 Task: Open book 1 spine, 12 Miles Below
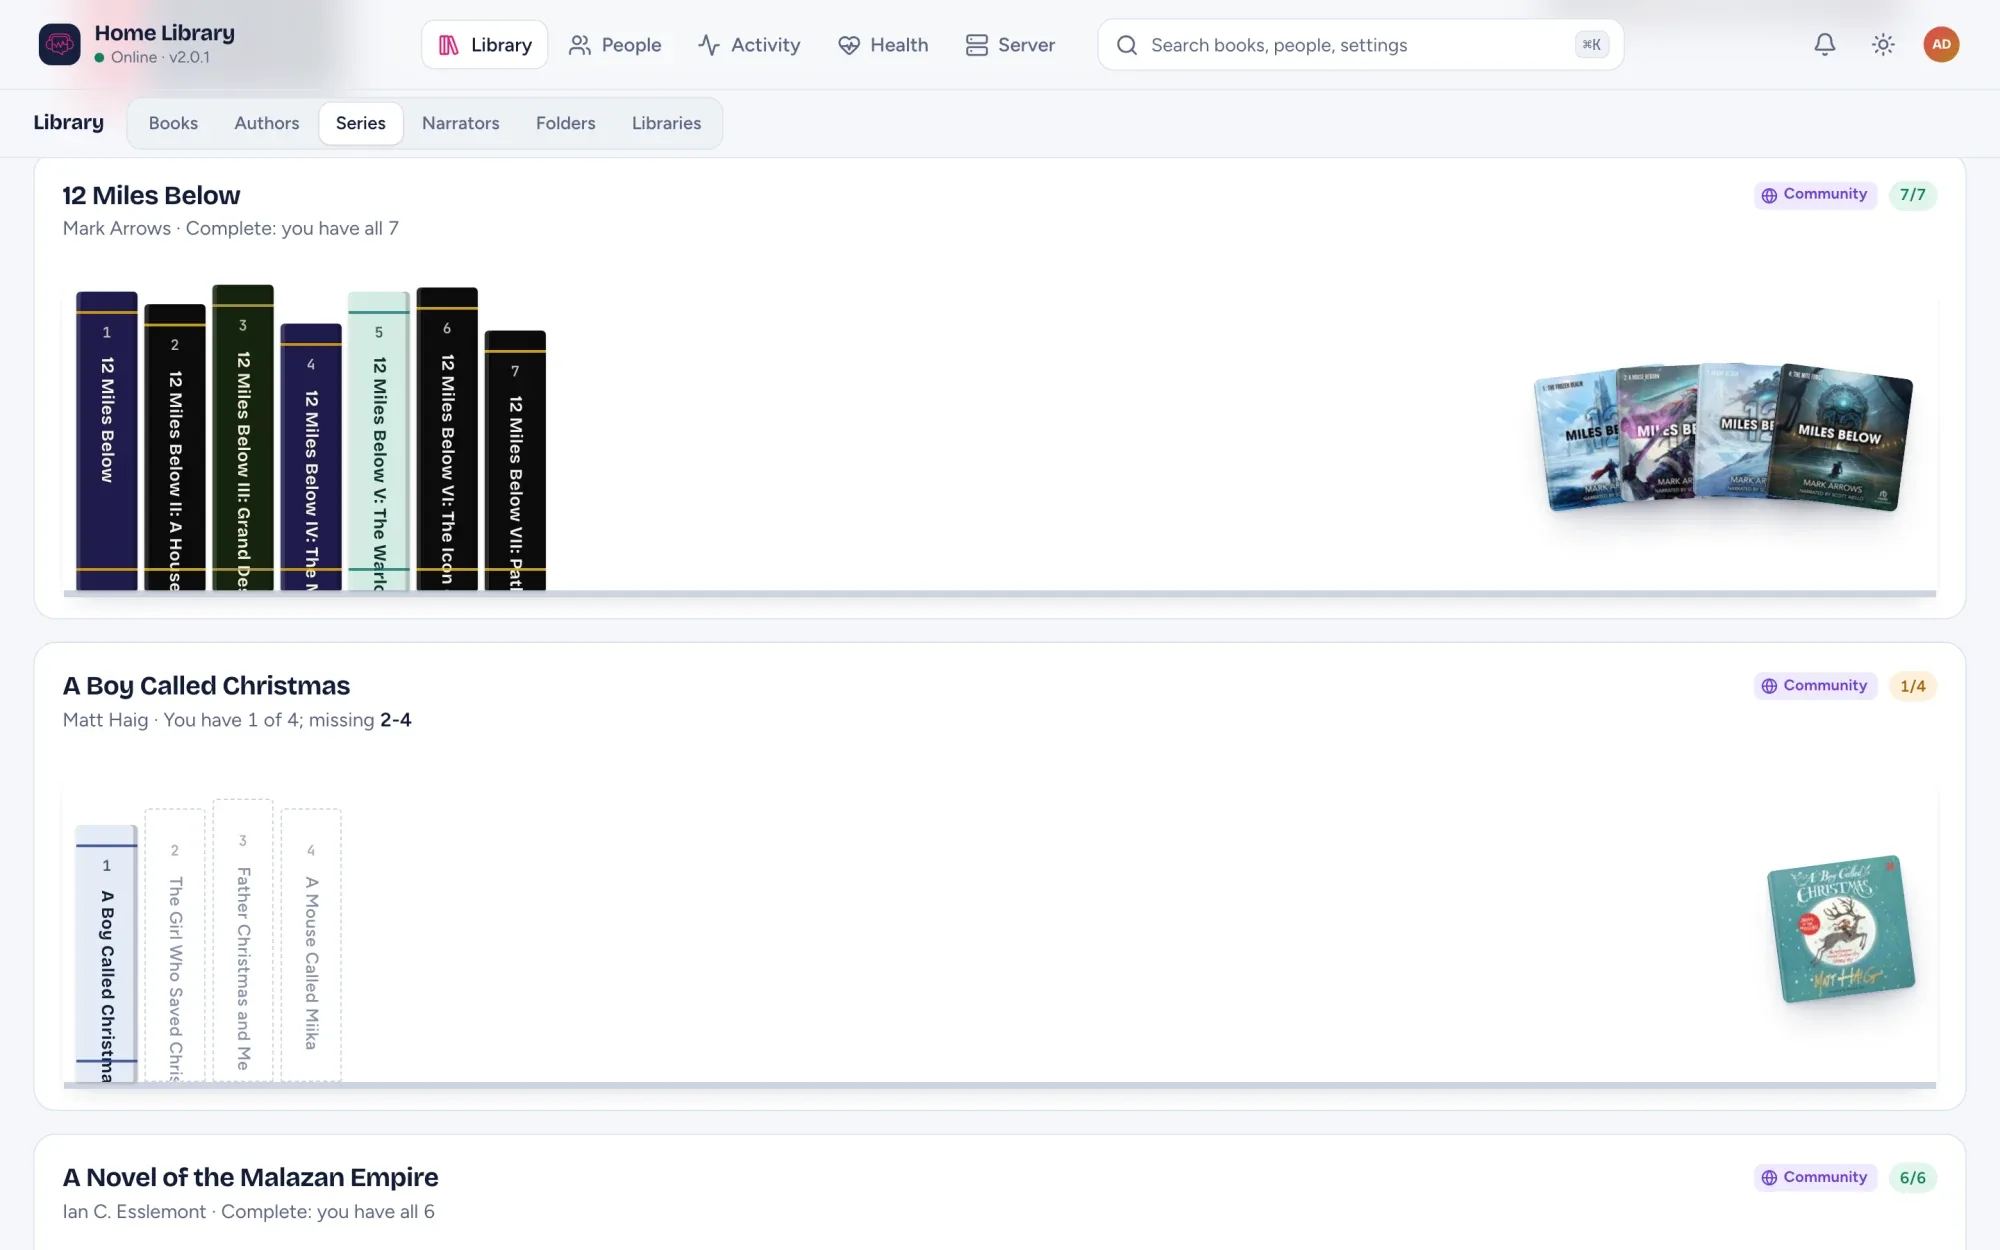tap(107, 441)
